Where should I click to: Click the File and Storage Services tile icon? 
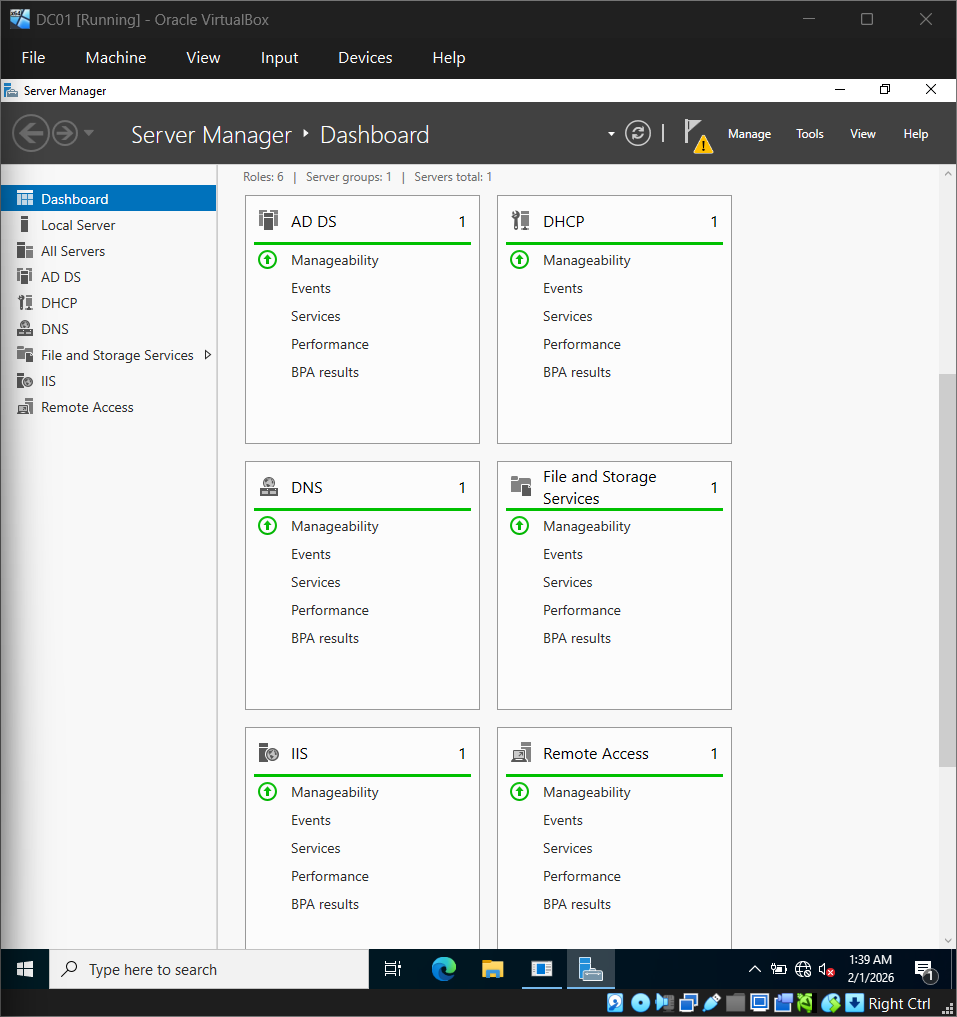[520, 485]
